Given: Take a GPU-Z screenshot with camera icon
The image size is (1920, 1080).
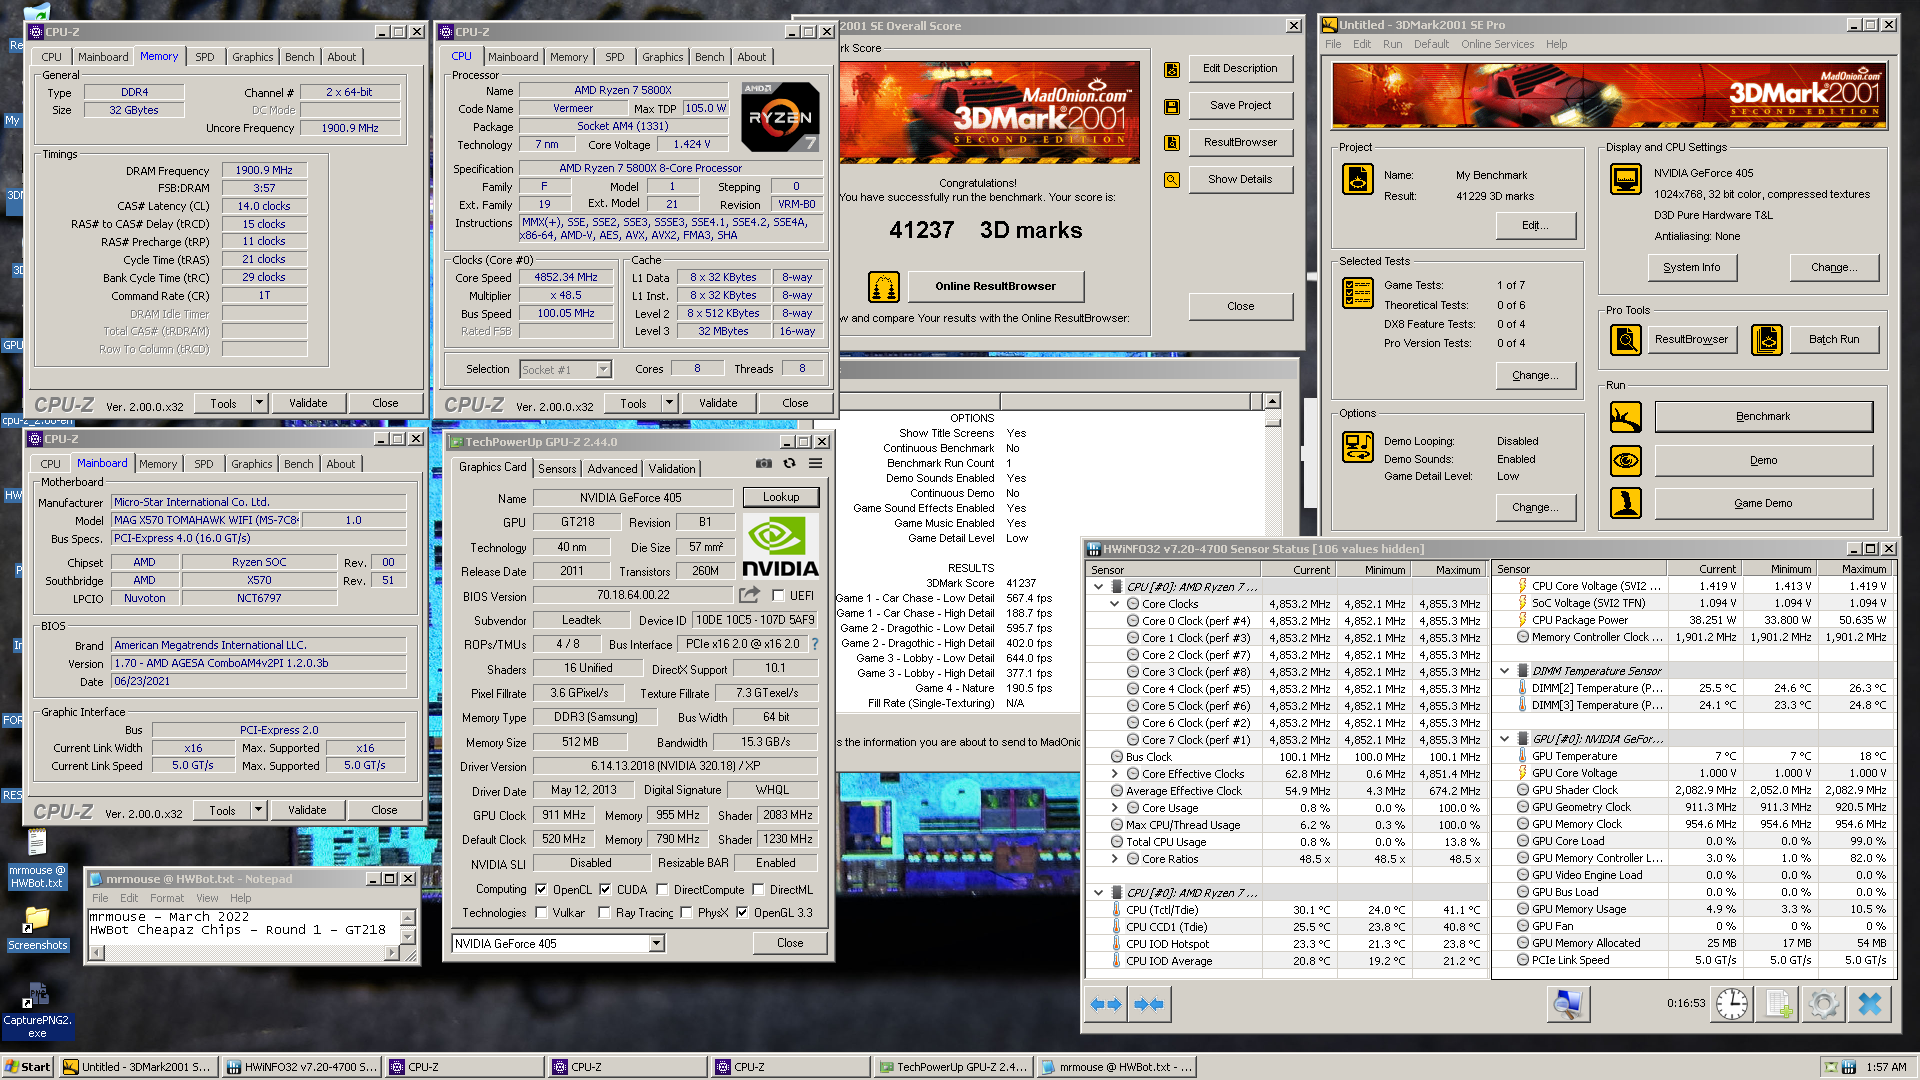Looking at the screenshot, I should (763, 464).
